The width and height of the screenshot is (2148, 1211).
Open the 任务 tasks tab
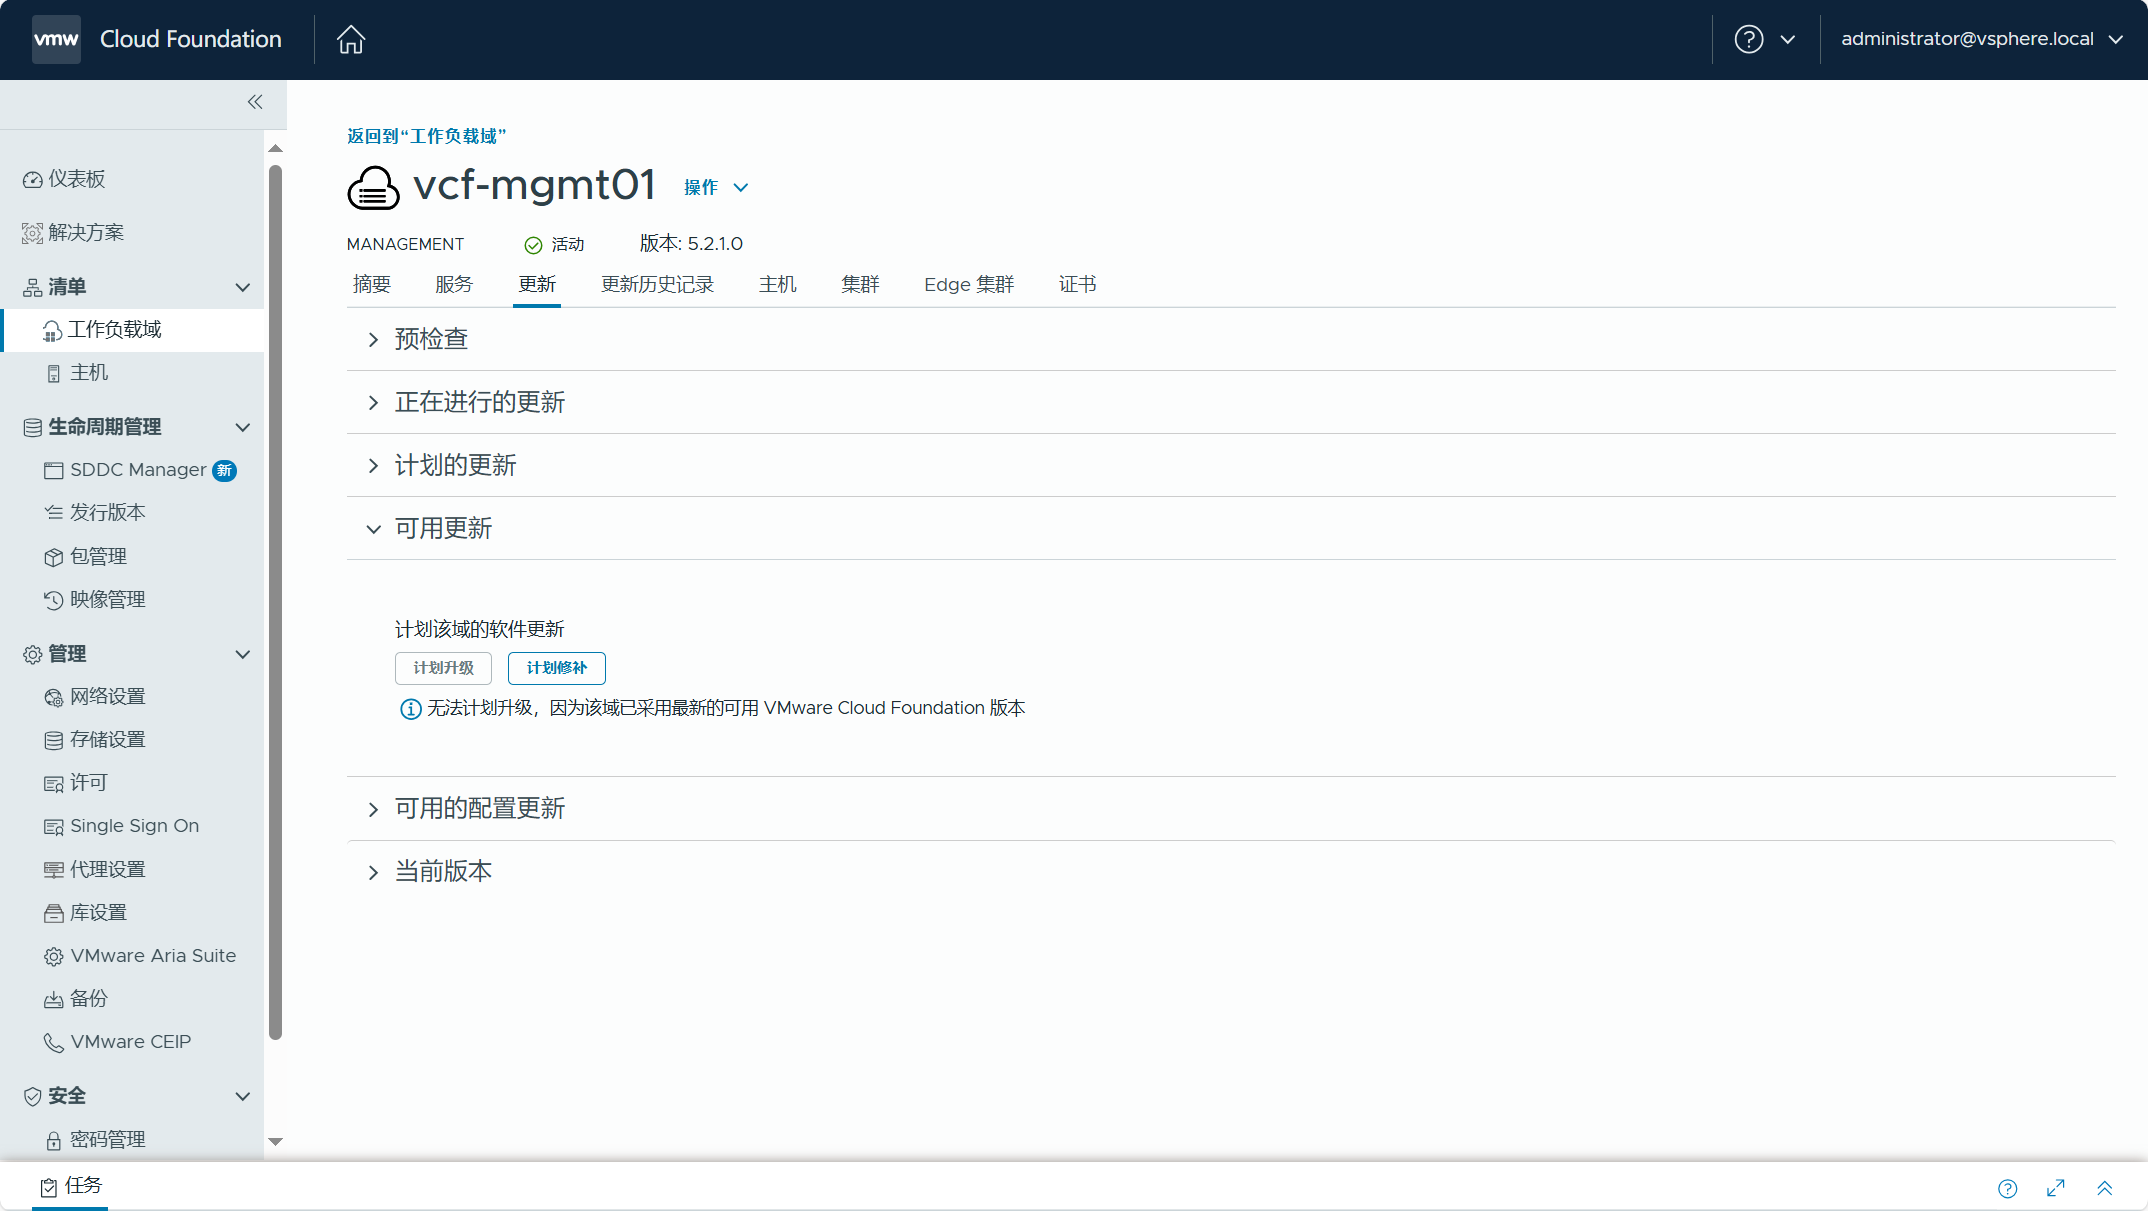[x=71, y=1186]
